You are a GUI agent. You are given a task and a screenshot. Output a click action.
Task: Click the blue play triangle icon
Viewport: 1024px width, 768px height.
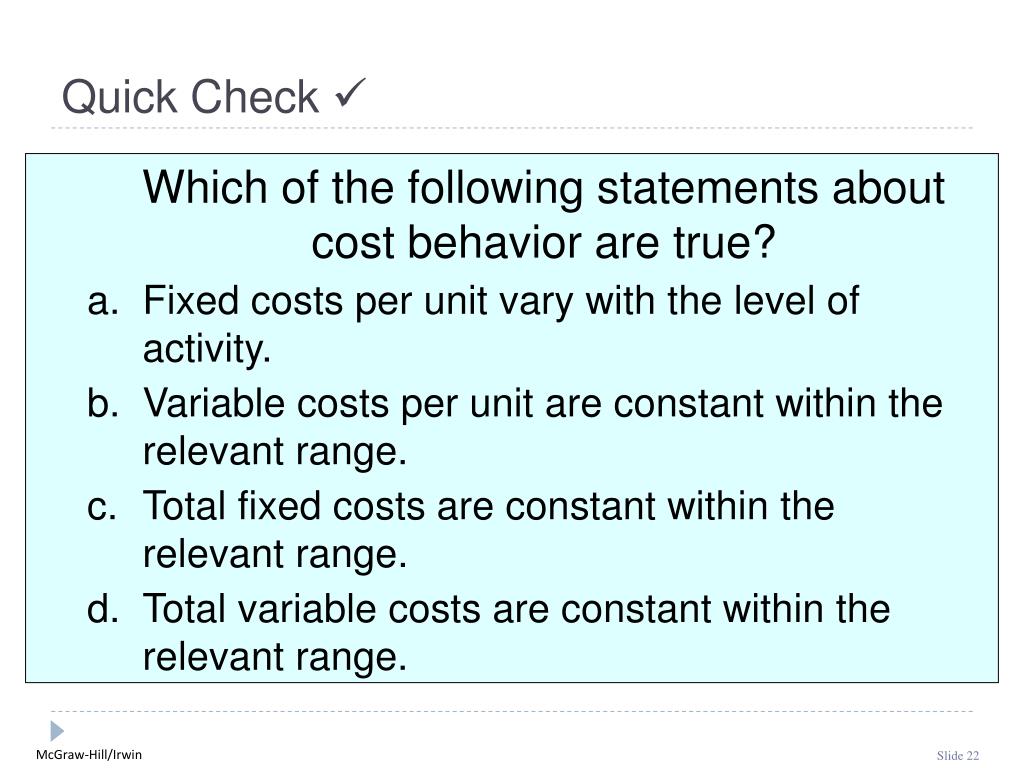click(57, 731)
